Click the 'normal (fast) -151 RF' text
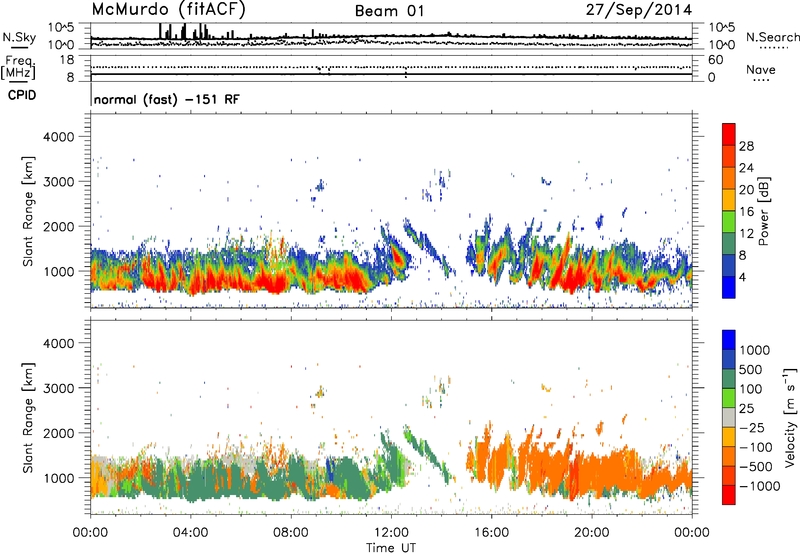 pyautogui.click(x=166, y=99)
